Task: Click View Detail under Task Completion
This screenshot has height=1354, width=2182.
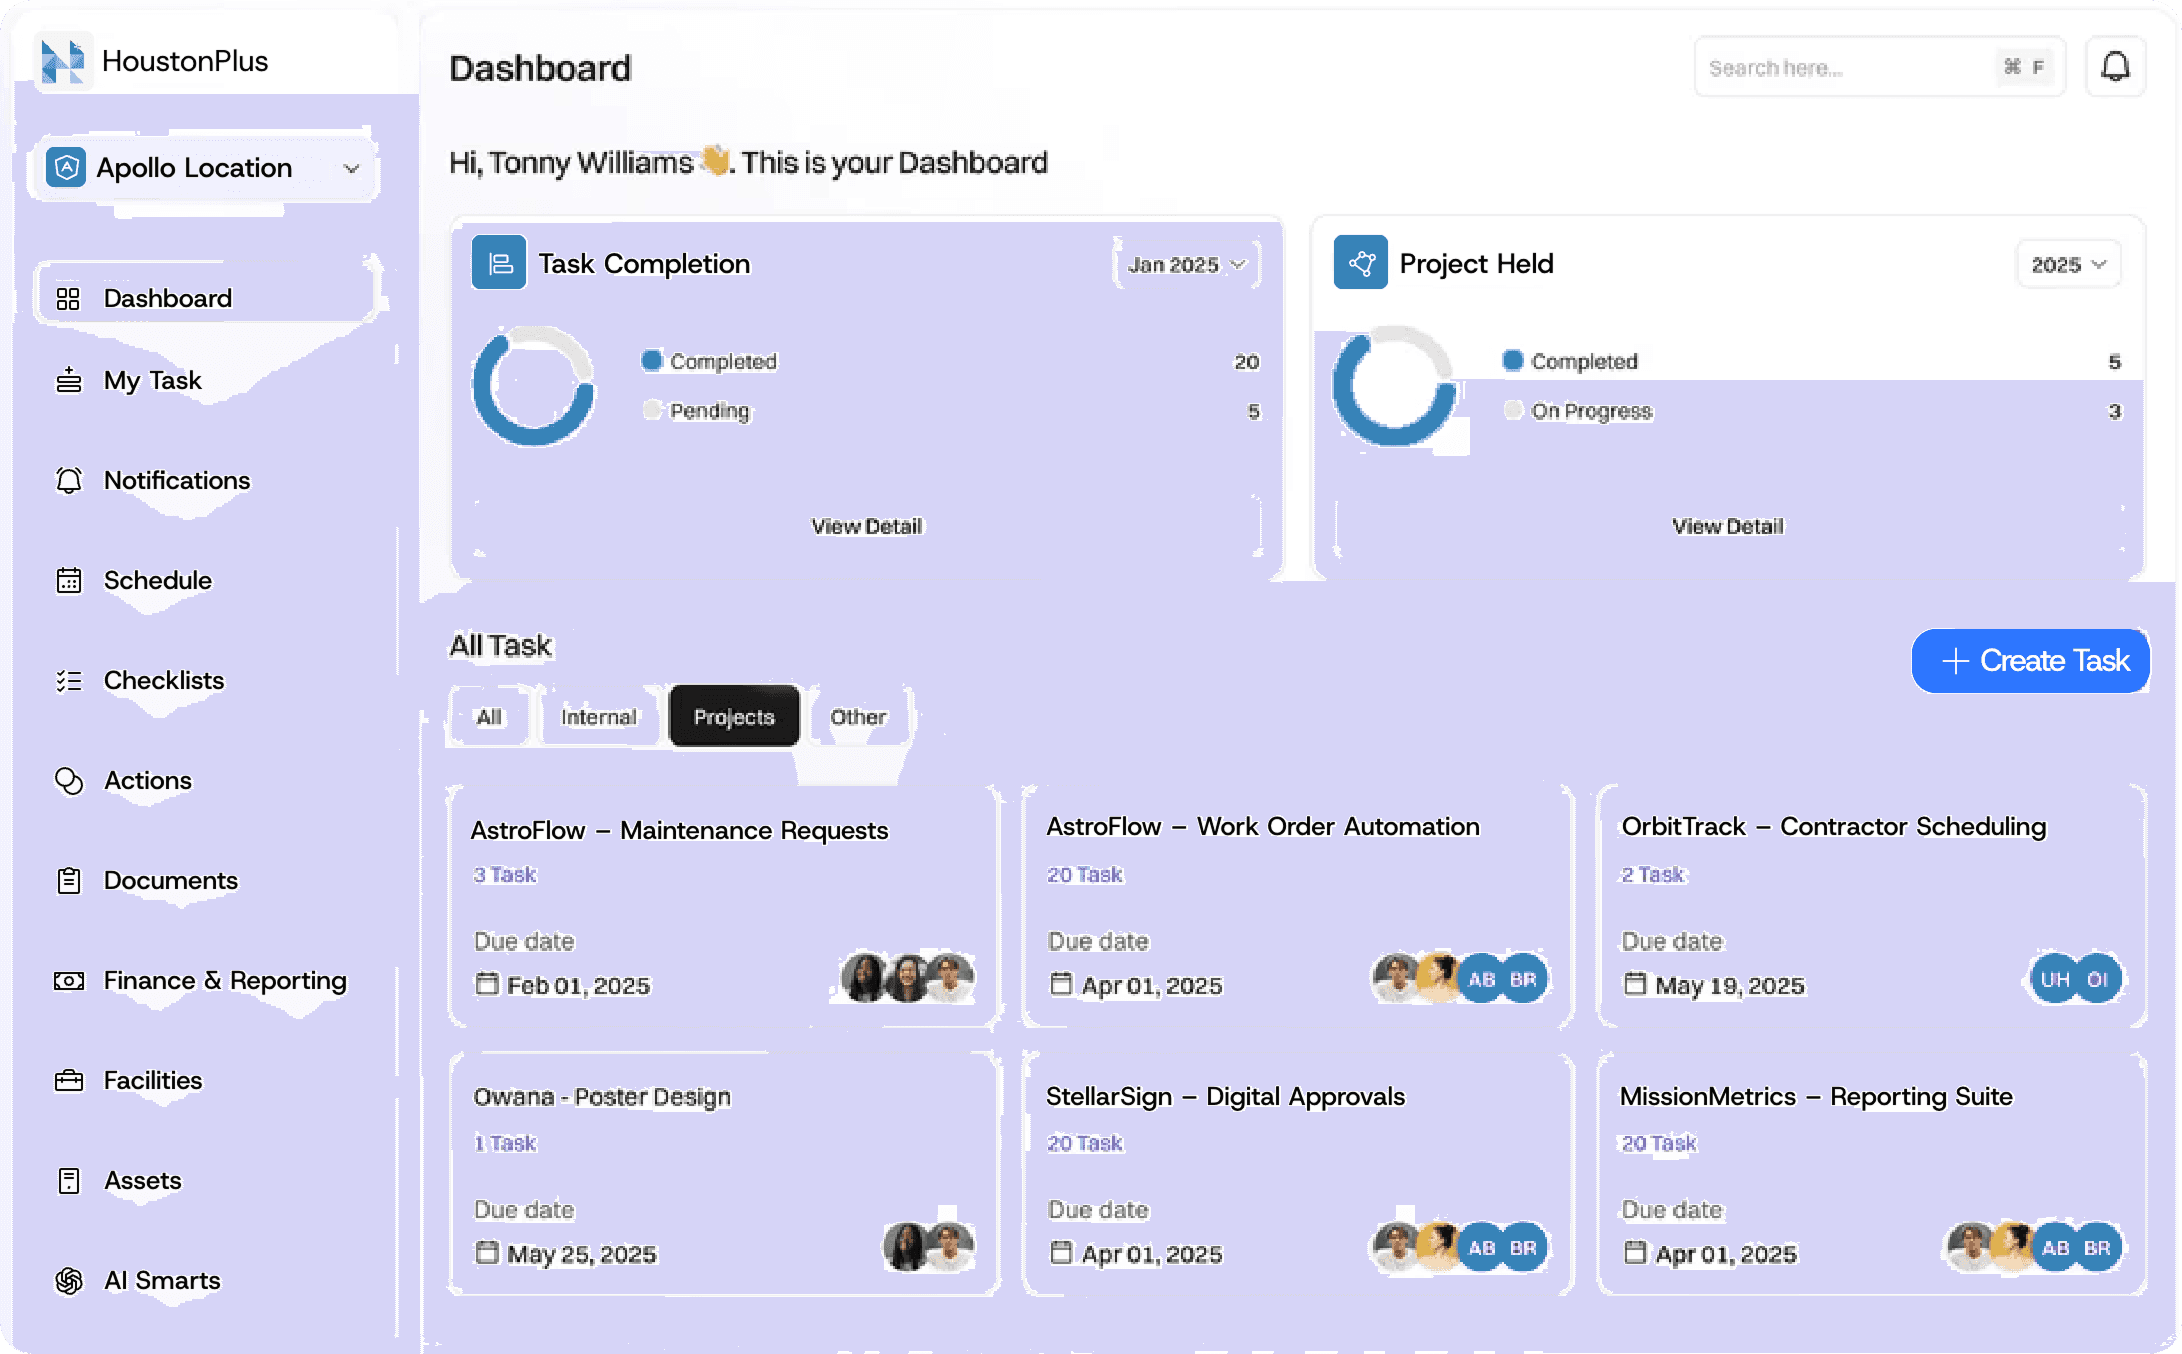Action: [867, 526]
